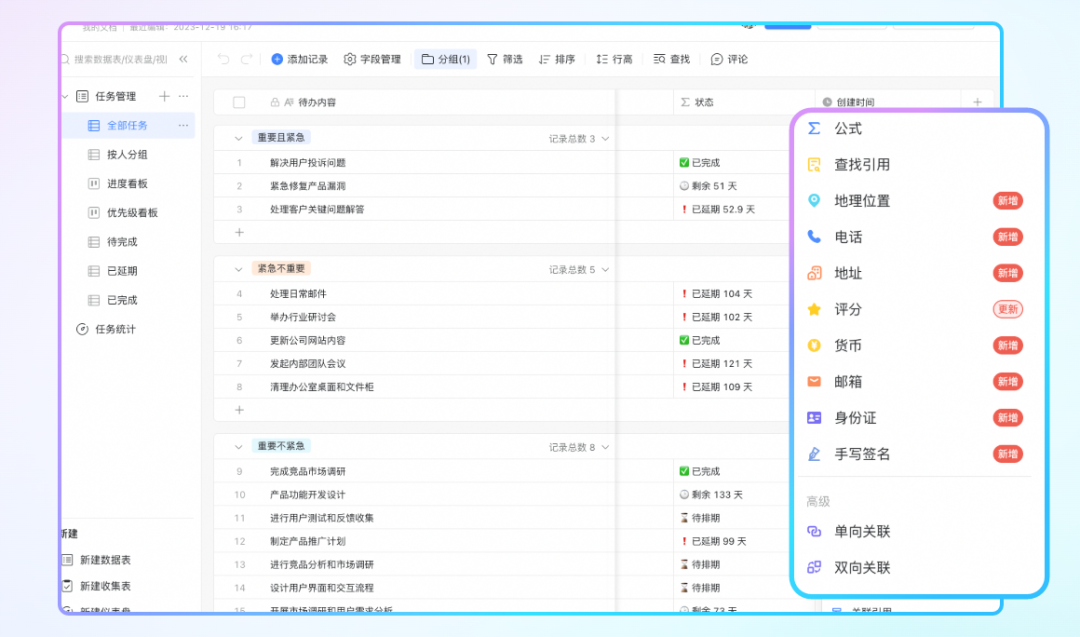Collapse the 重要且紧急 group
This screenshot has height=637, width=1080.
click(x=238, y=138)
